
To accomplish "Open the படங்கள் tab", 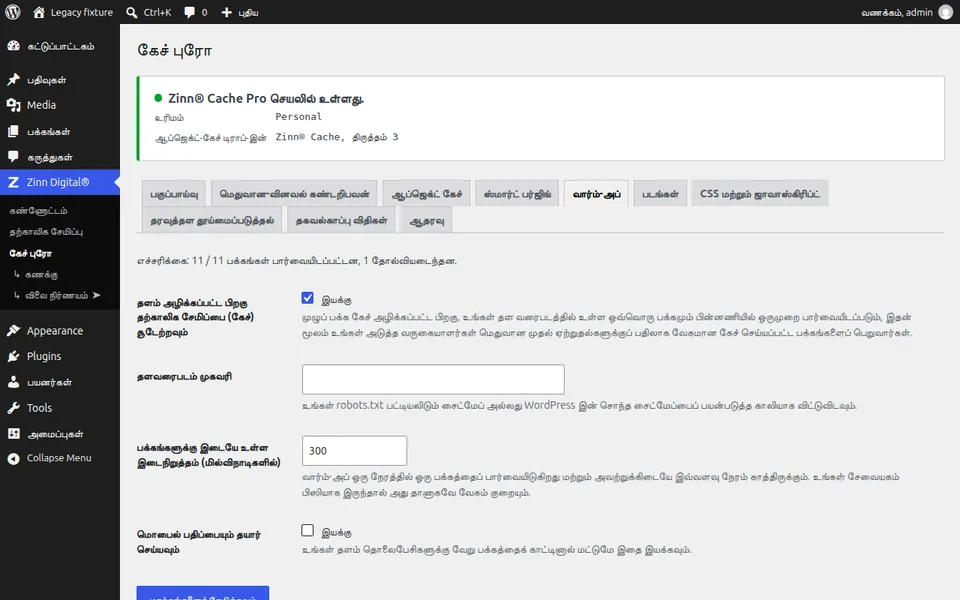I will click(660, 194).
